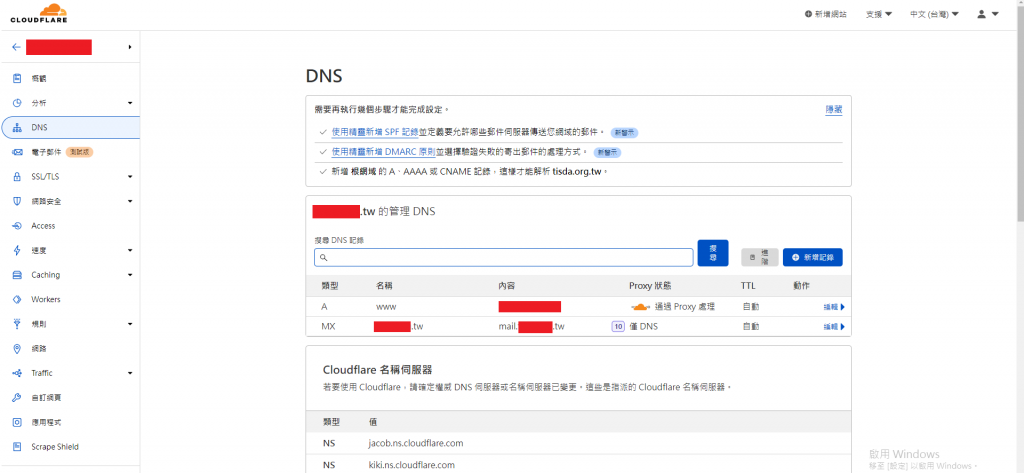Screen dimensions: 1024x473
Task: Click the Access icon in sidebar
Action: (18, 226)
